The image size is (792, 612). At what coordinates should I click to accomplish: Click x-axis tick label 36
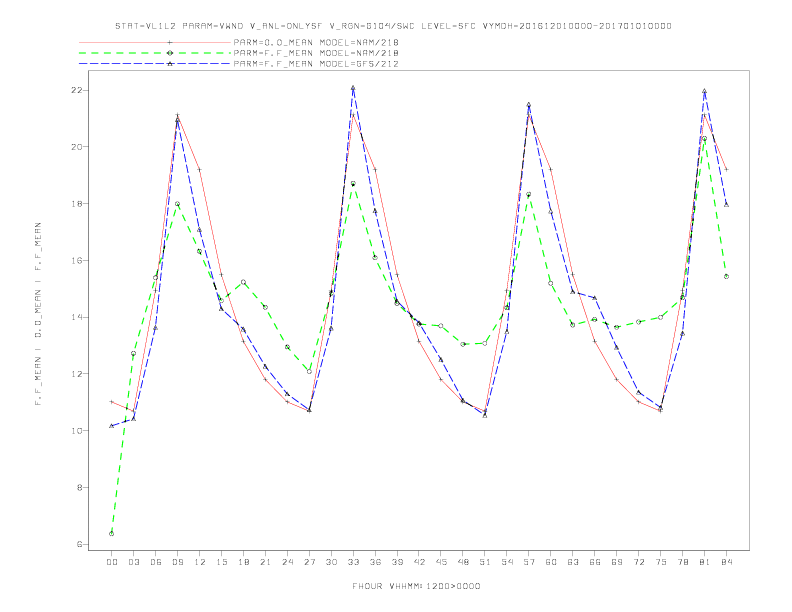click(375, 562)
